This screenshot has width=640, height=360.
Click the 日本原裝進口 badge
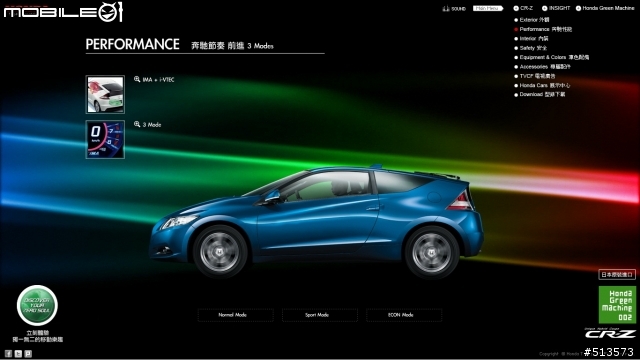click(617, 275)
